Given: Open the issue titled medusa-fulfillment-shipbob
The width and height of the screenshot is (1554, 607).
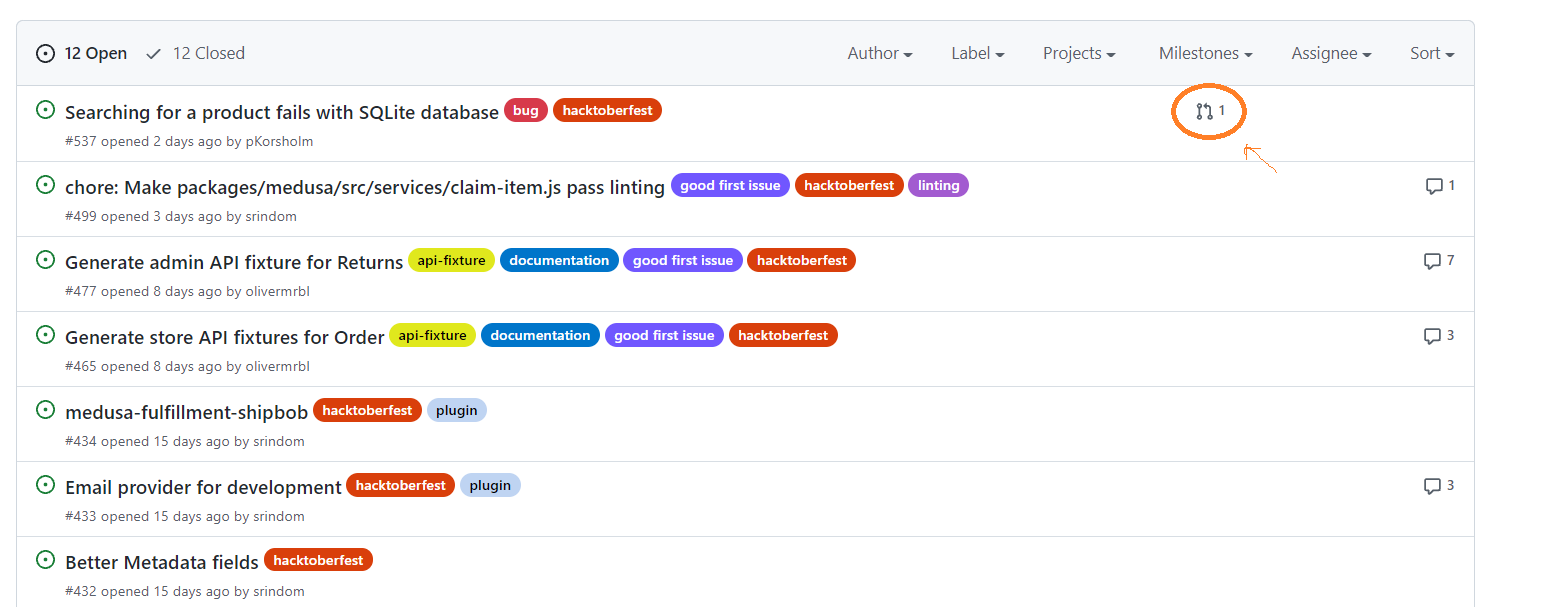Looking at the screenshot, I should click(x=187, y=412).
